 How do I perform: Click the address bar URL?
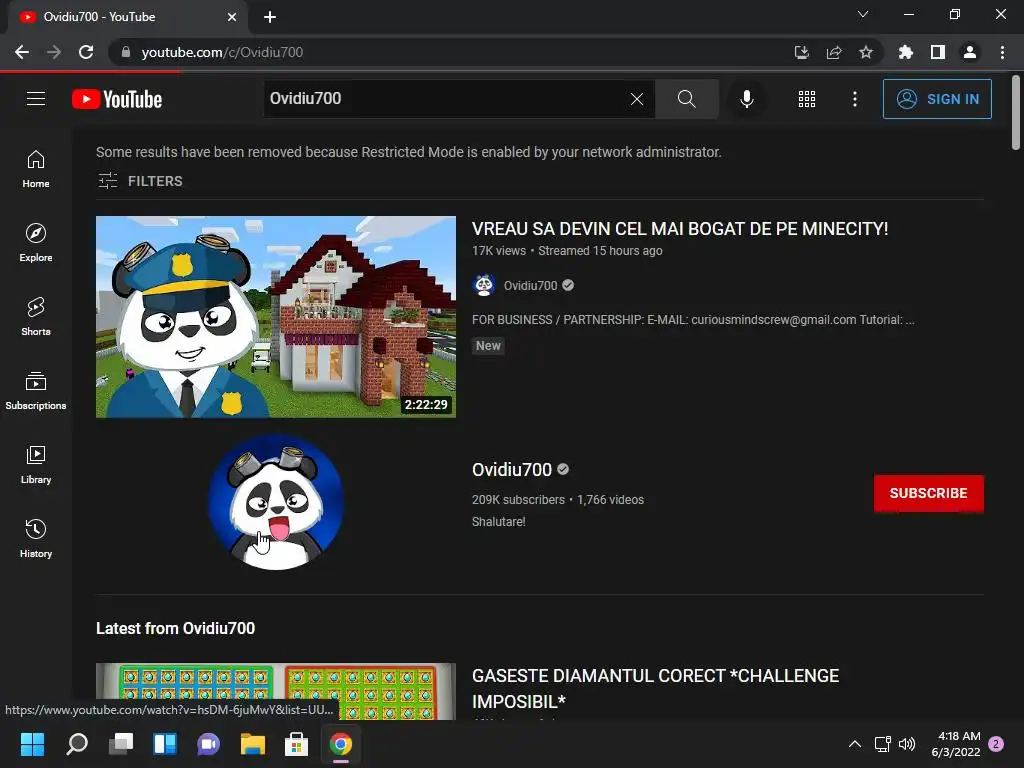click(222, 52)
